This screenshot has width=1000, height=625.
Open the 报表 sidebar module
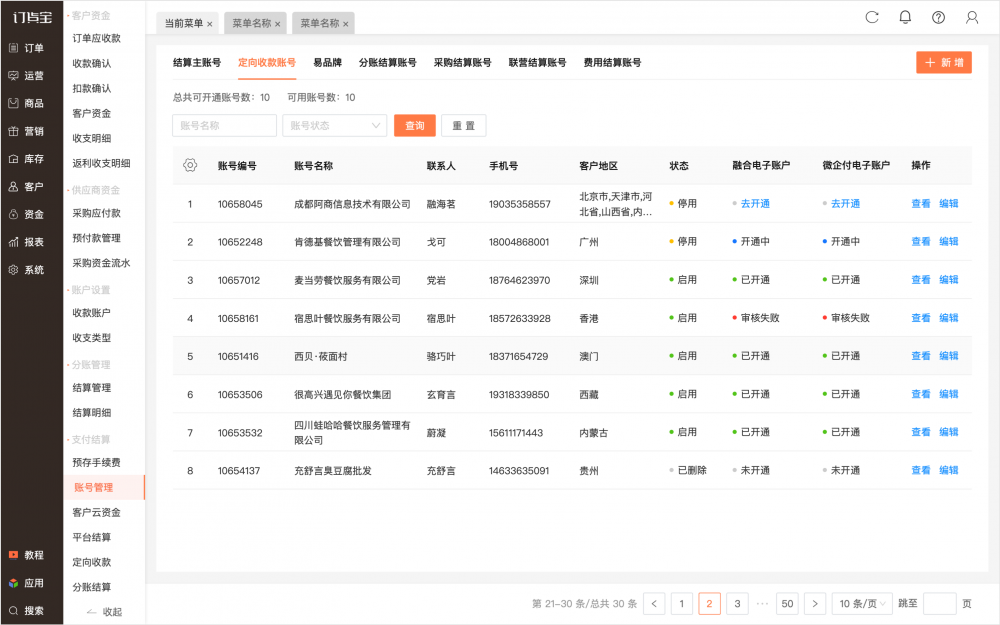coord(26,242)
